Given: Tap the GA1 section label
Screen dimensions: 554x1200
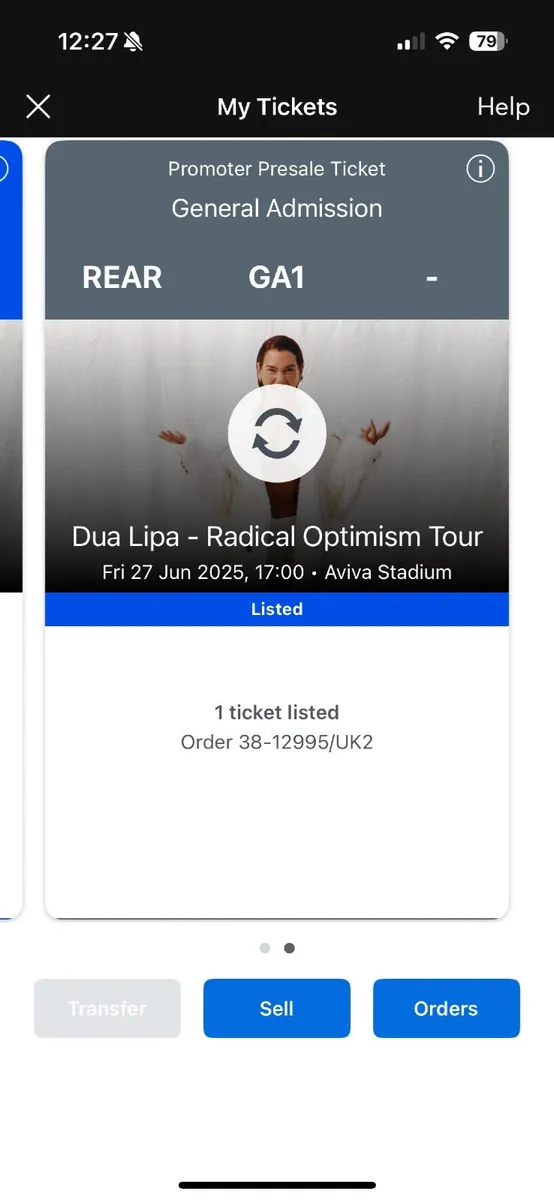Looking at the screenshot, I should pos(277,277).
